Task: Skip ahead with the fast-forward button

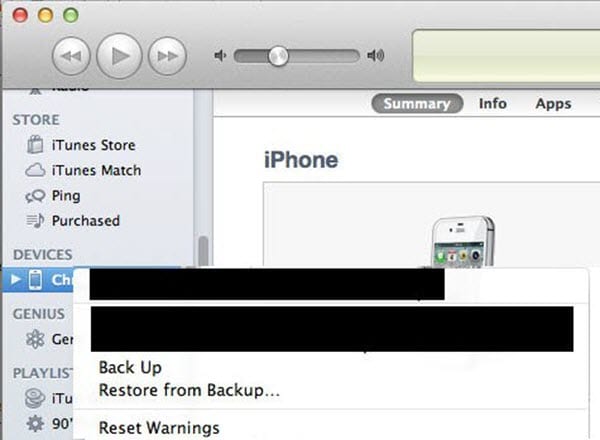Action: [167, 56]
